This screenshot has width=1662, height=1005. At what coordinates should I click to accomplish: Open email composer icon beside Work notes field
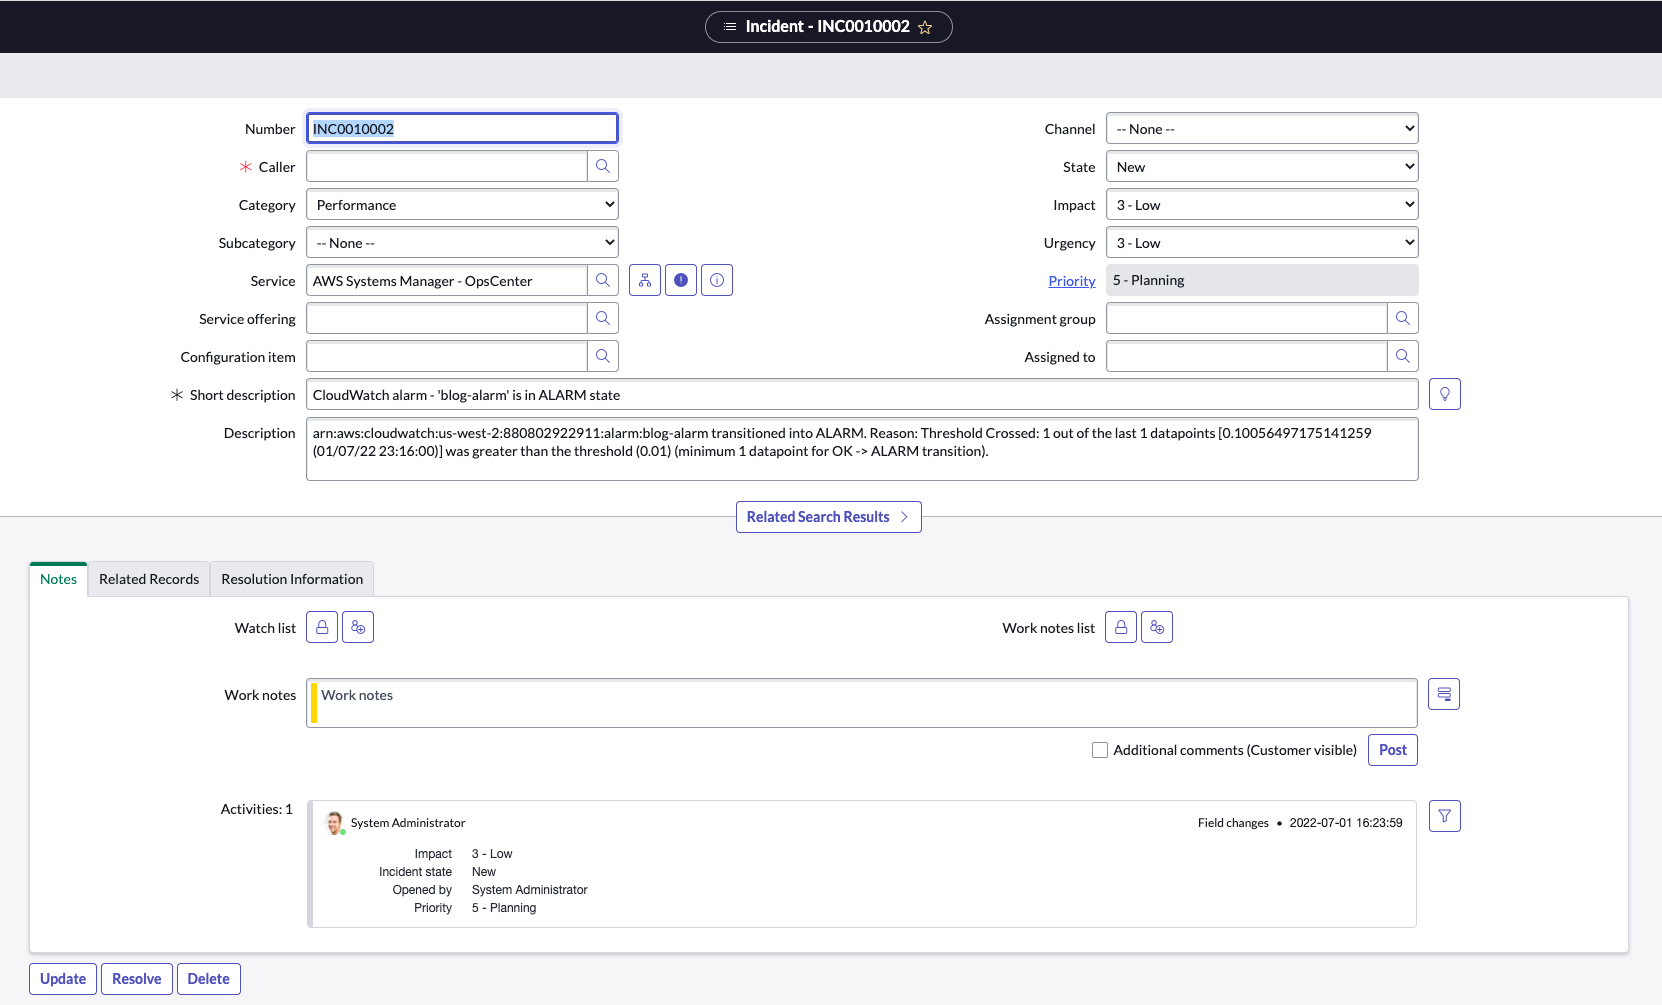[1444, 693]
